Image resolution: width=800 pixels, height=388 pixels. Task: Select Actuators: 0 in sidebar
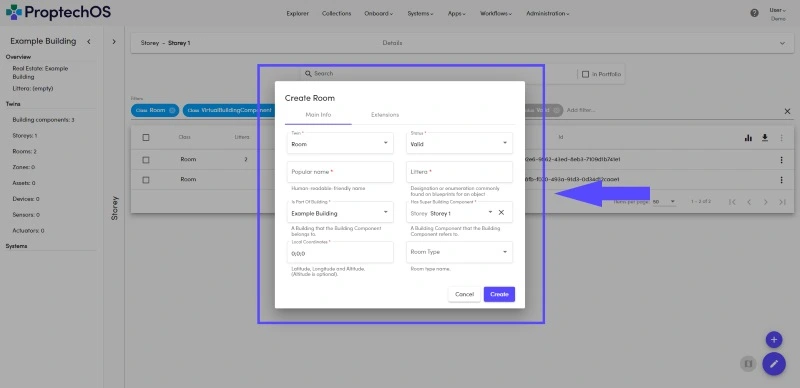[28, 231]
